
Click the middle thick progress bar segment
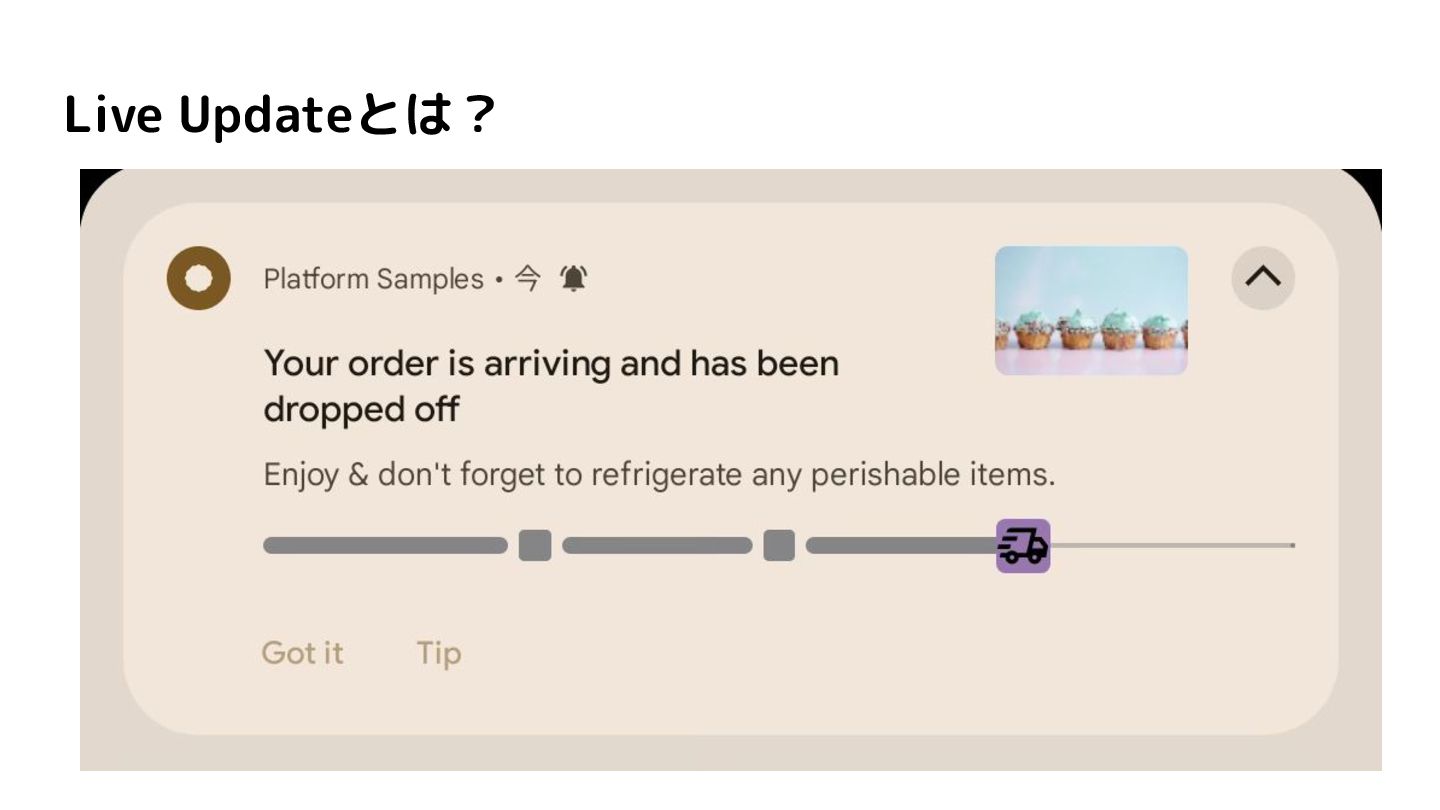click(x=657, y=545)
